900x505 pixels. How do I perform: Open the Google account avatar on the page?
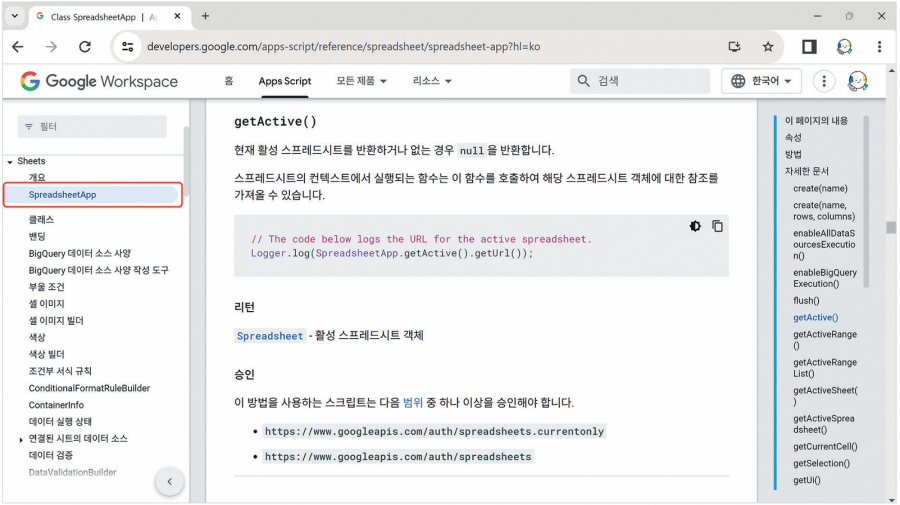858,81
